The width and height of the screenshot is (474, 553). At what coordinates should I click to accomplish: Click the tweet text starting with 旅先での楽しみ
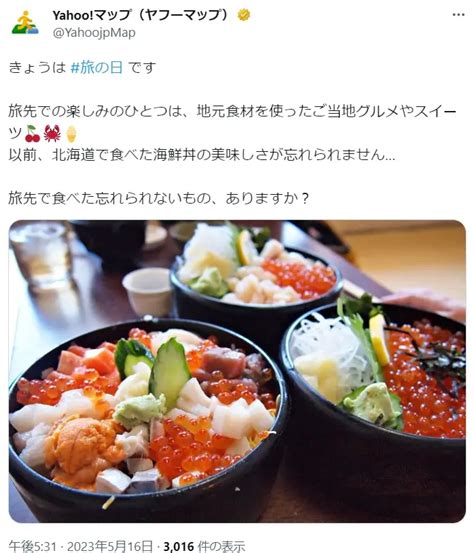pos(232,122)
